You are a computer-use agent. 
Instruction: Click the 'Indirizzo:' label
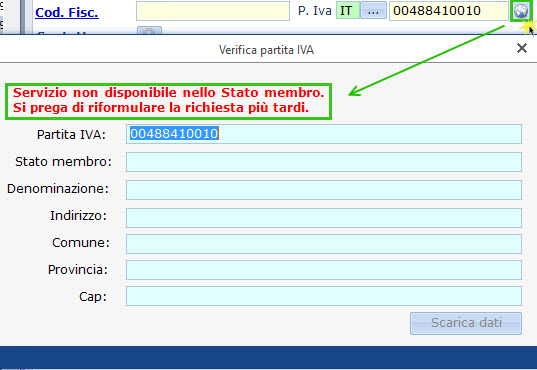78,216
